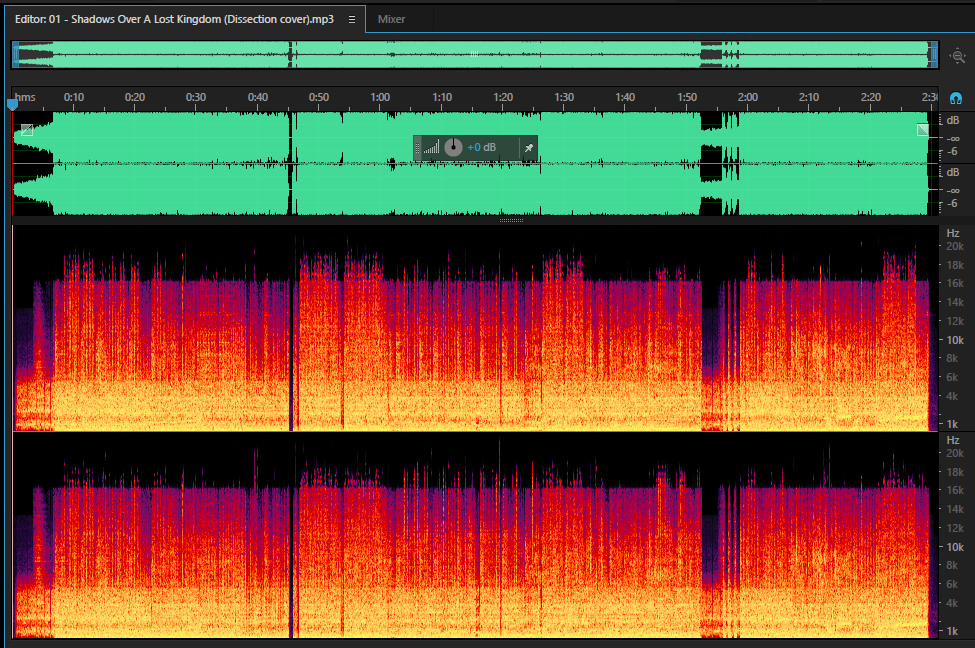Click the 2:20 mark on the time ruler
This screenshot has height=648, width=975.
pos(871,98)
